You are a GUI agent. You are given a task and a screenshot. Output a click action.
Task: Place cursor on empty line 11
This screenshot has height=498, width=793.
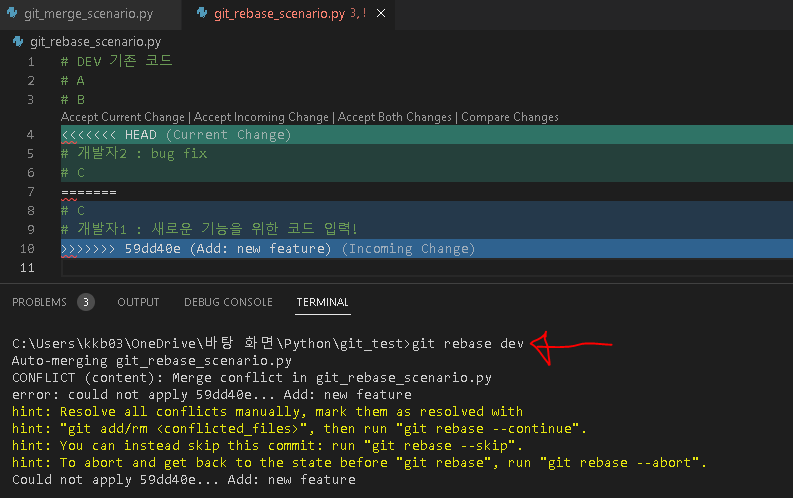pos(427,268)
